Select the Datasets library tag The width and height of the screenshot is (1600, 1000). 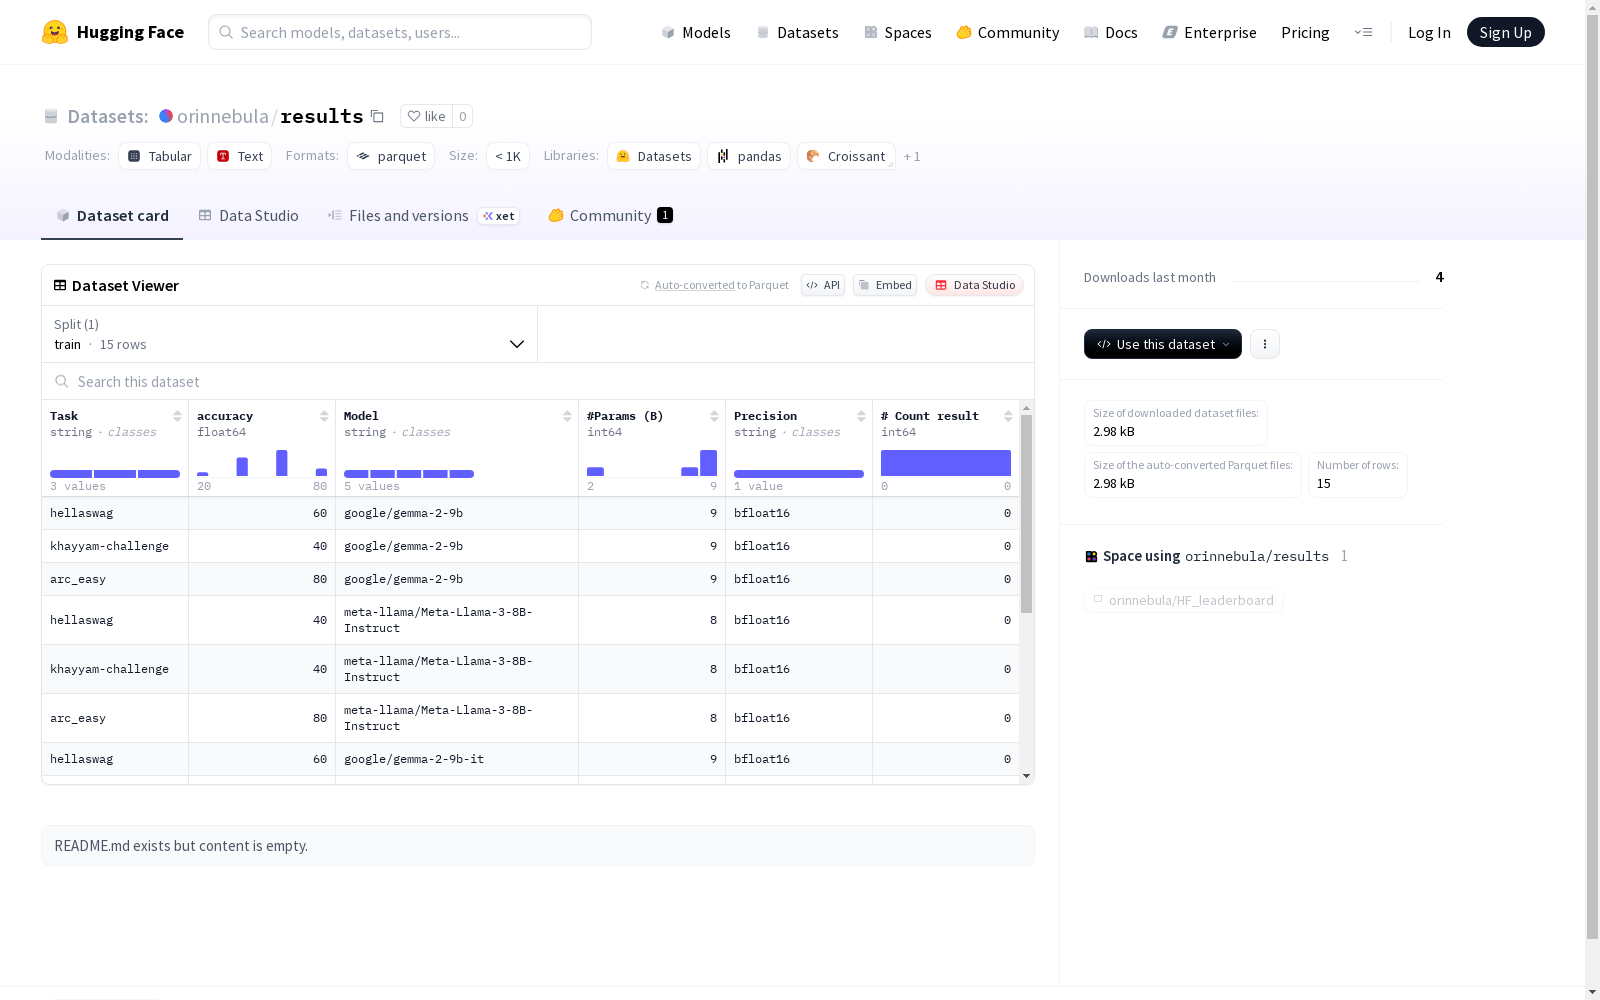pyautogui.click(x=654, y=156)
